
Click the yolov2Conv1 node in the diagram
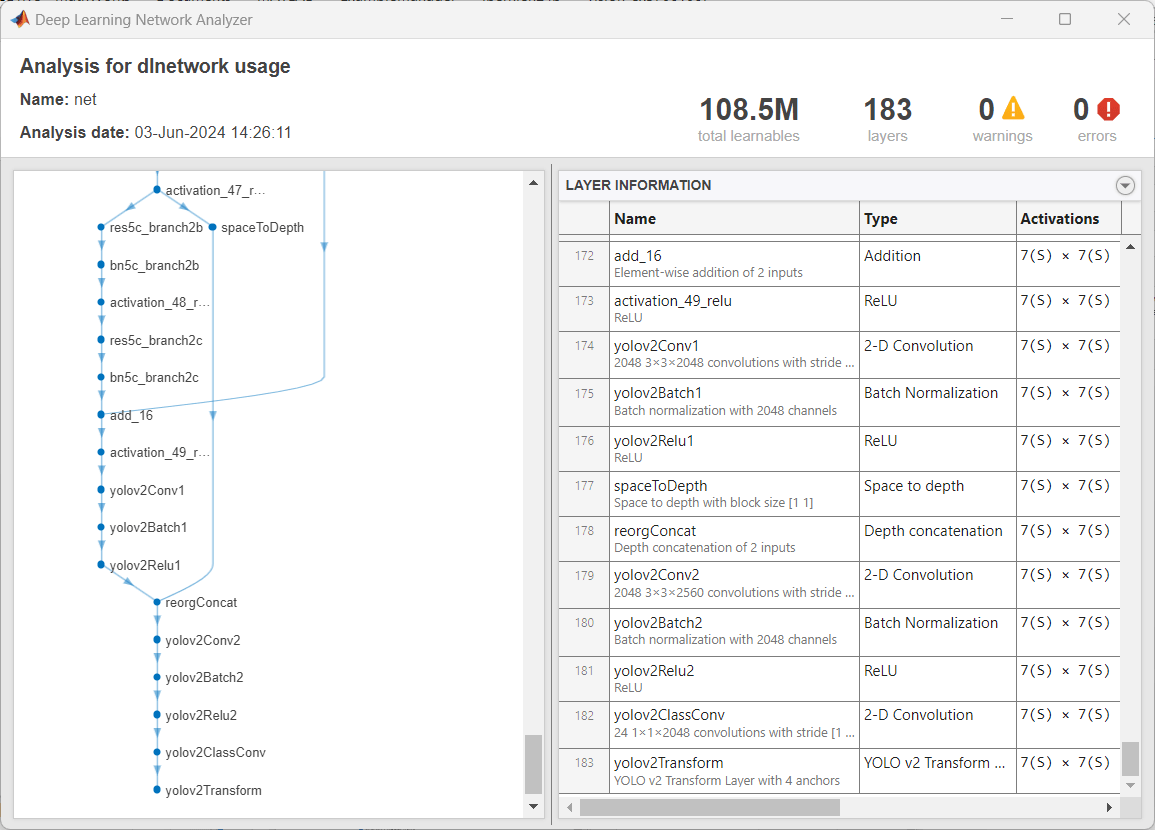[x=101, y=490]
